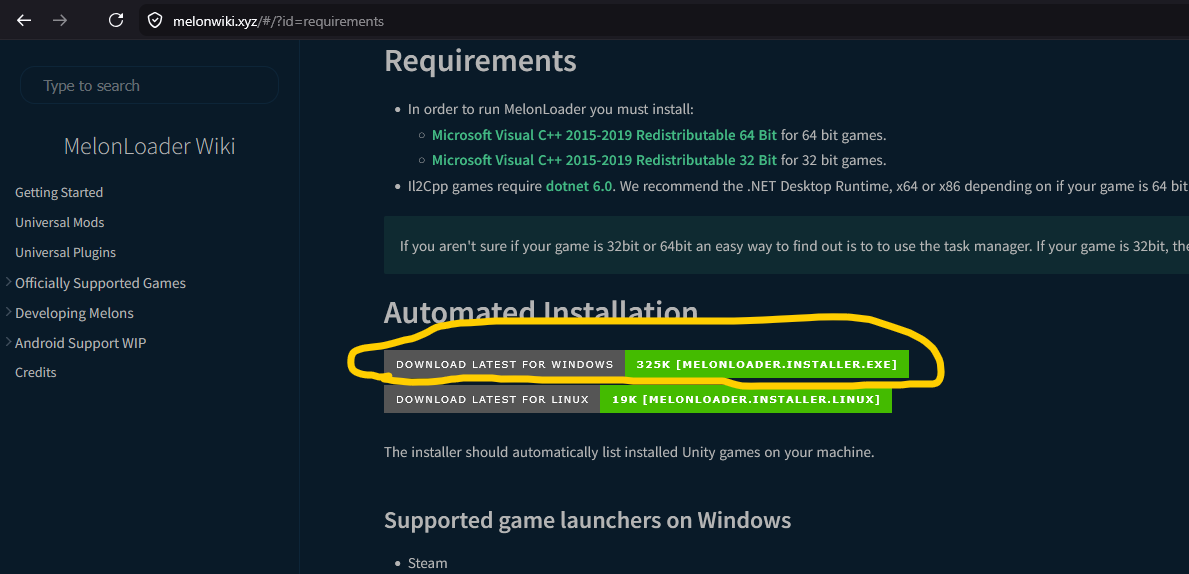Open Visual C++ Redistributable 32 Bit link
1189x574 pixels.
coord(604,160)
